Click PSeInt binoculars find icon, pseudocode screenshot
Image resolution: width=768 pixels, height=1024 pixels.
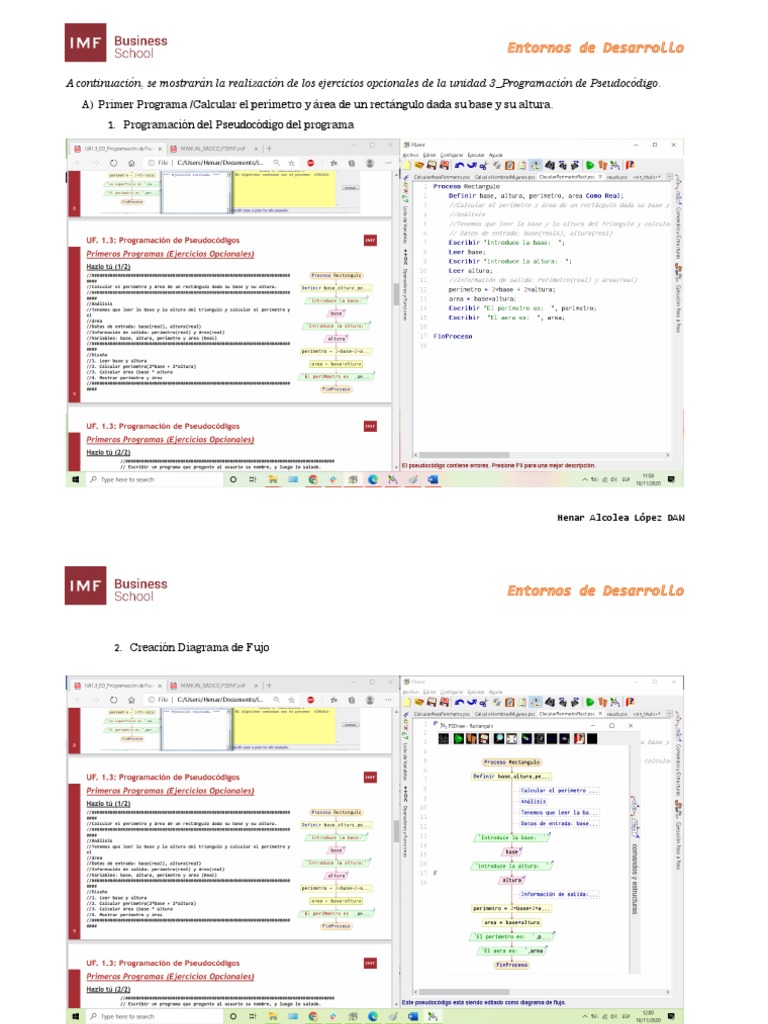[550, 165]
